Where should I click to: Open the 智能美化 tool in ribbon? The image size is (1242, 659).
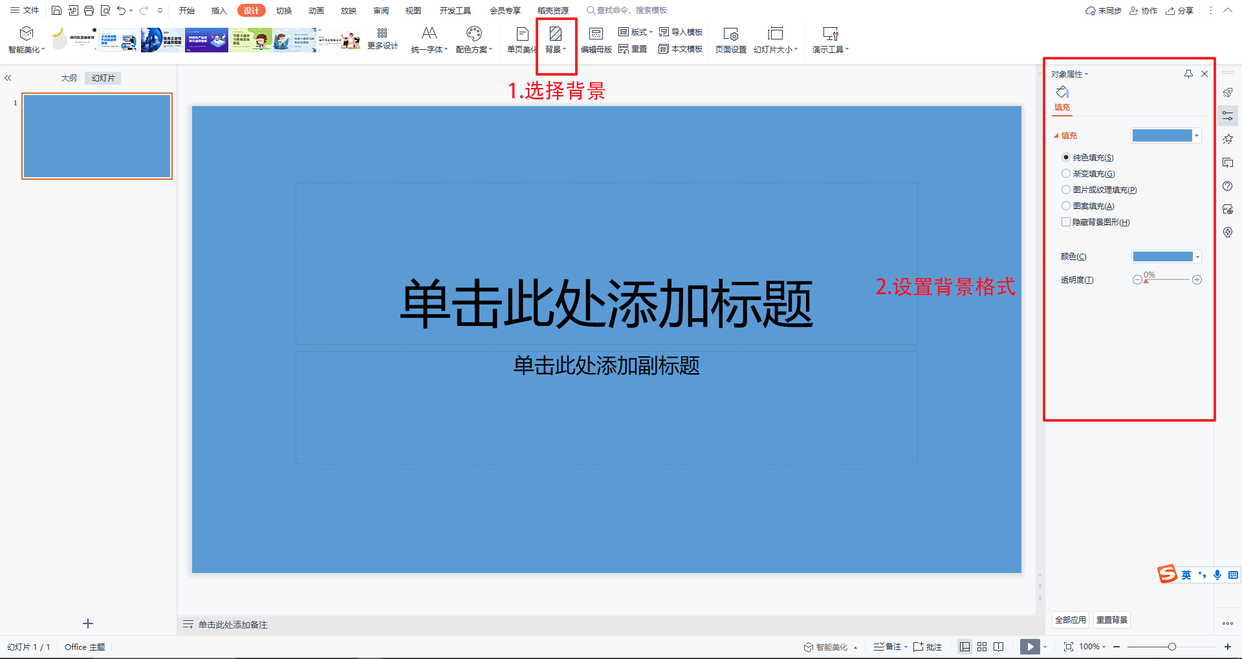point(26,40)
